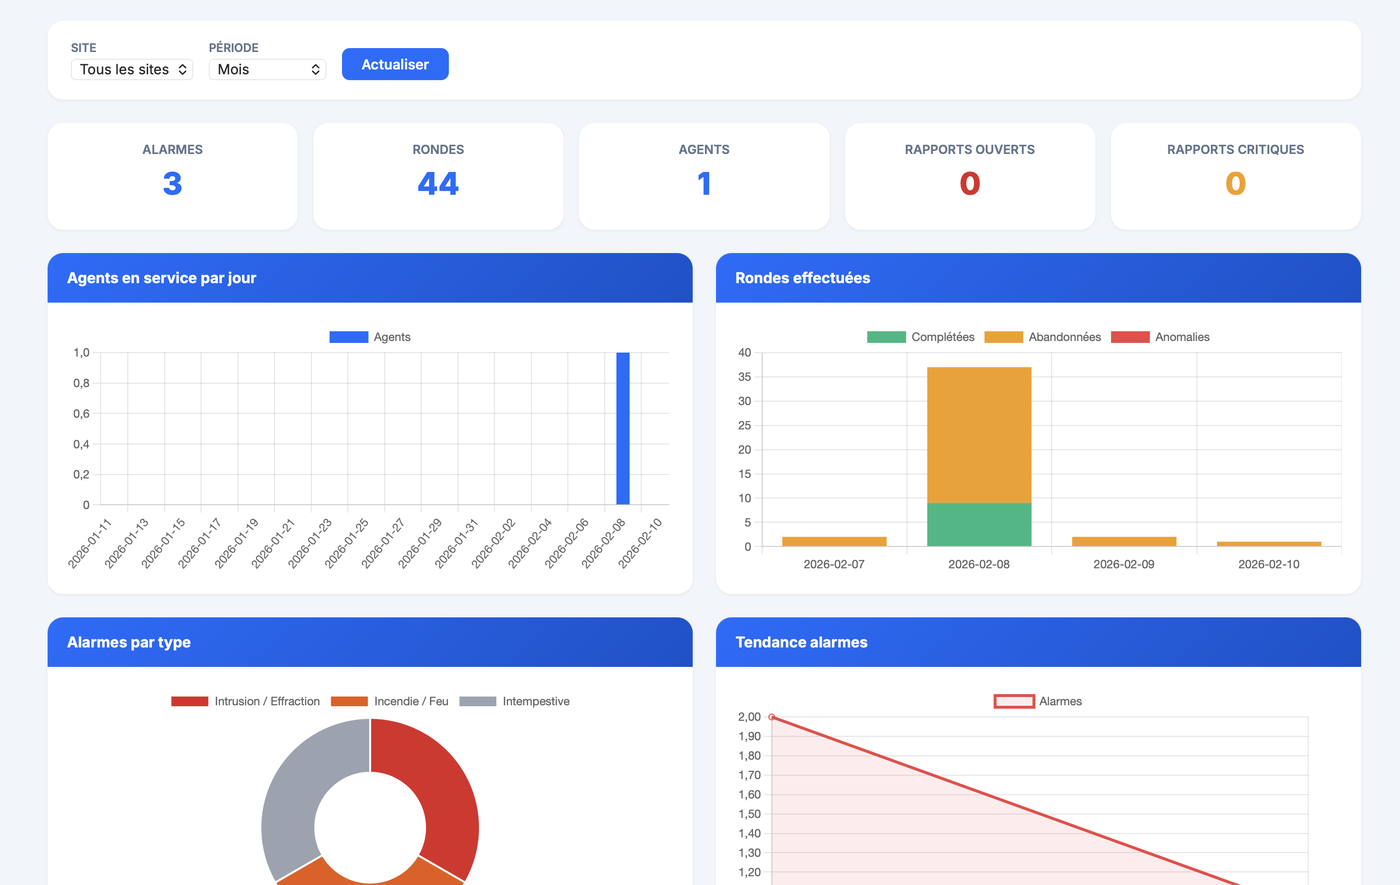Screen dimensions: 1400x885
Task: Click the ALARMES card label
Action: pos(172,149)
